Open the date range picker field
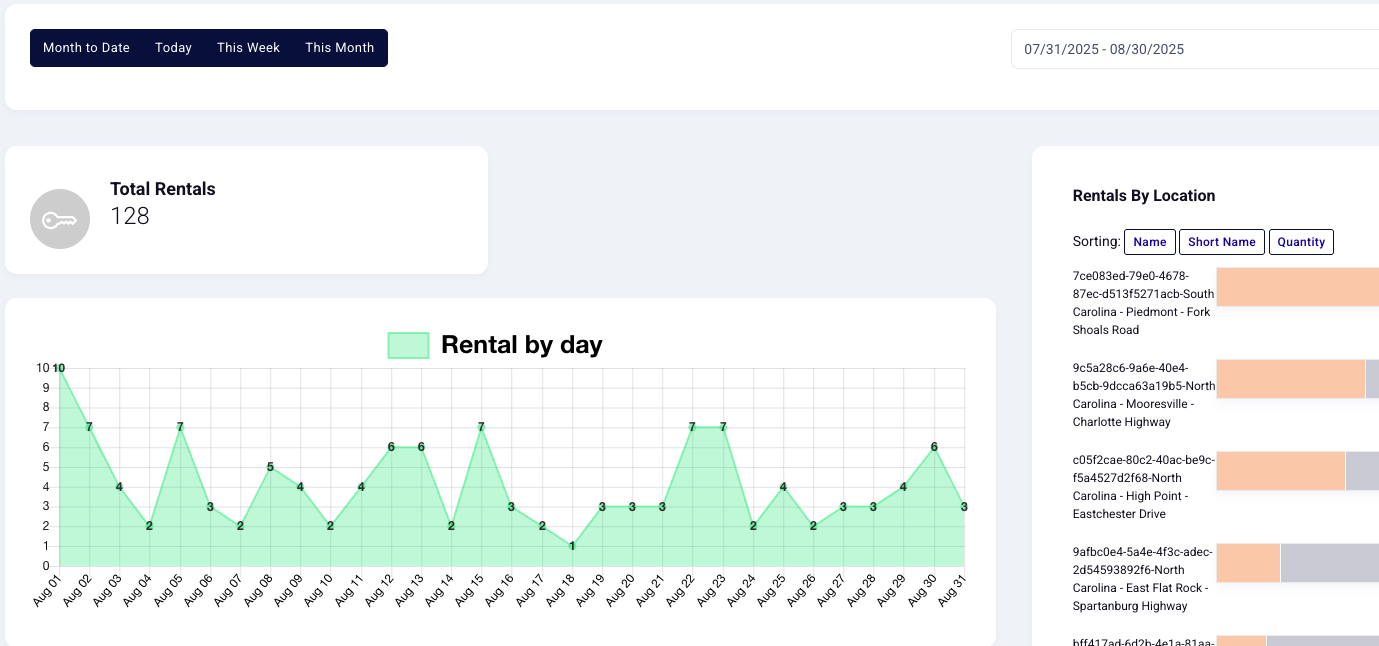1379x646 pixels. (1195, 49)
